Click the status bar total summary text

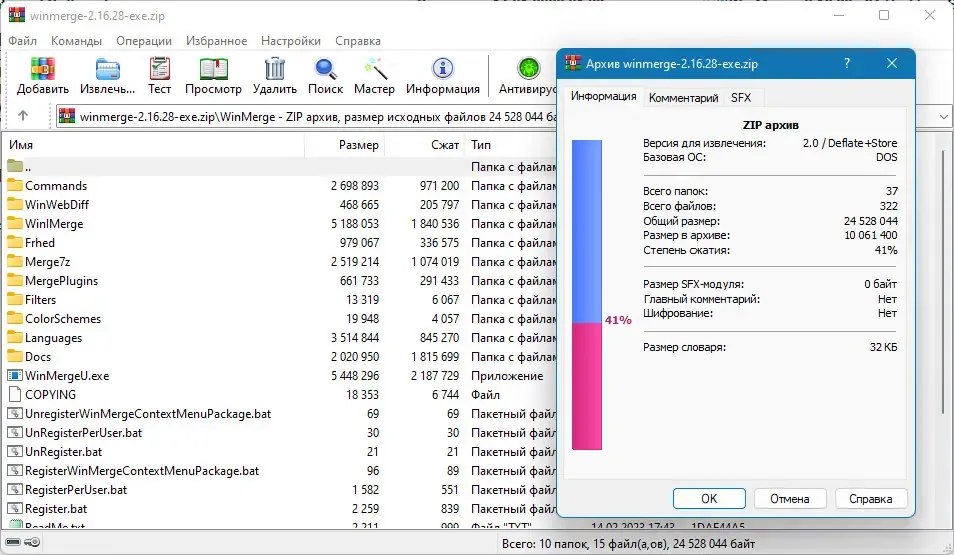[x=628, y=543]
